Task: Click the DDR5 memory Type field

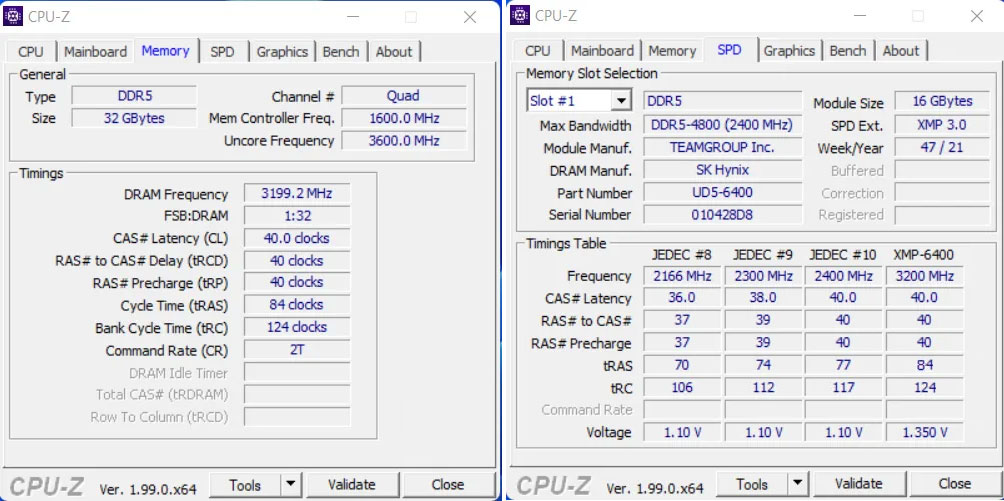Action: pyautogui.click(x=134, y=96)
